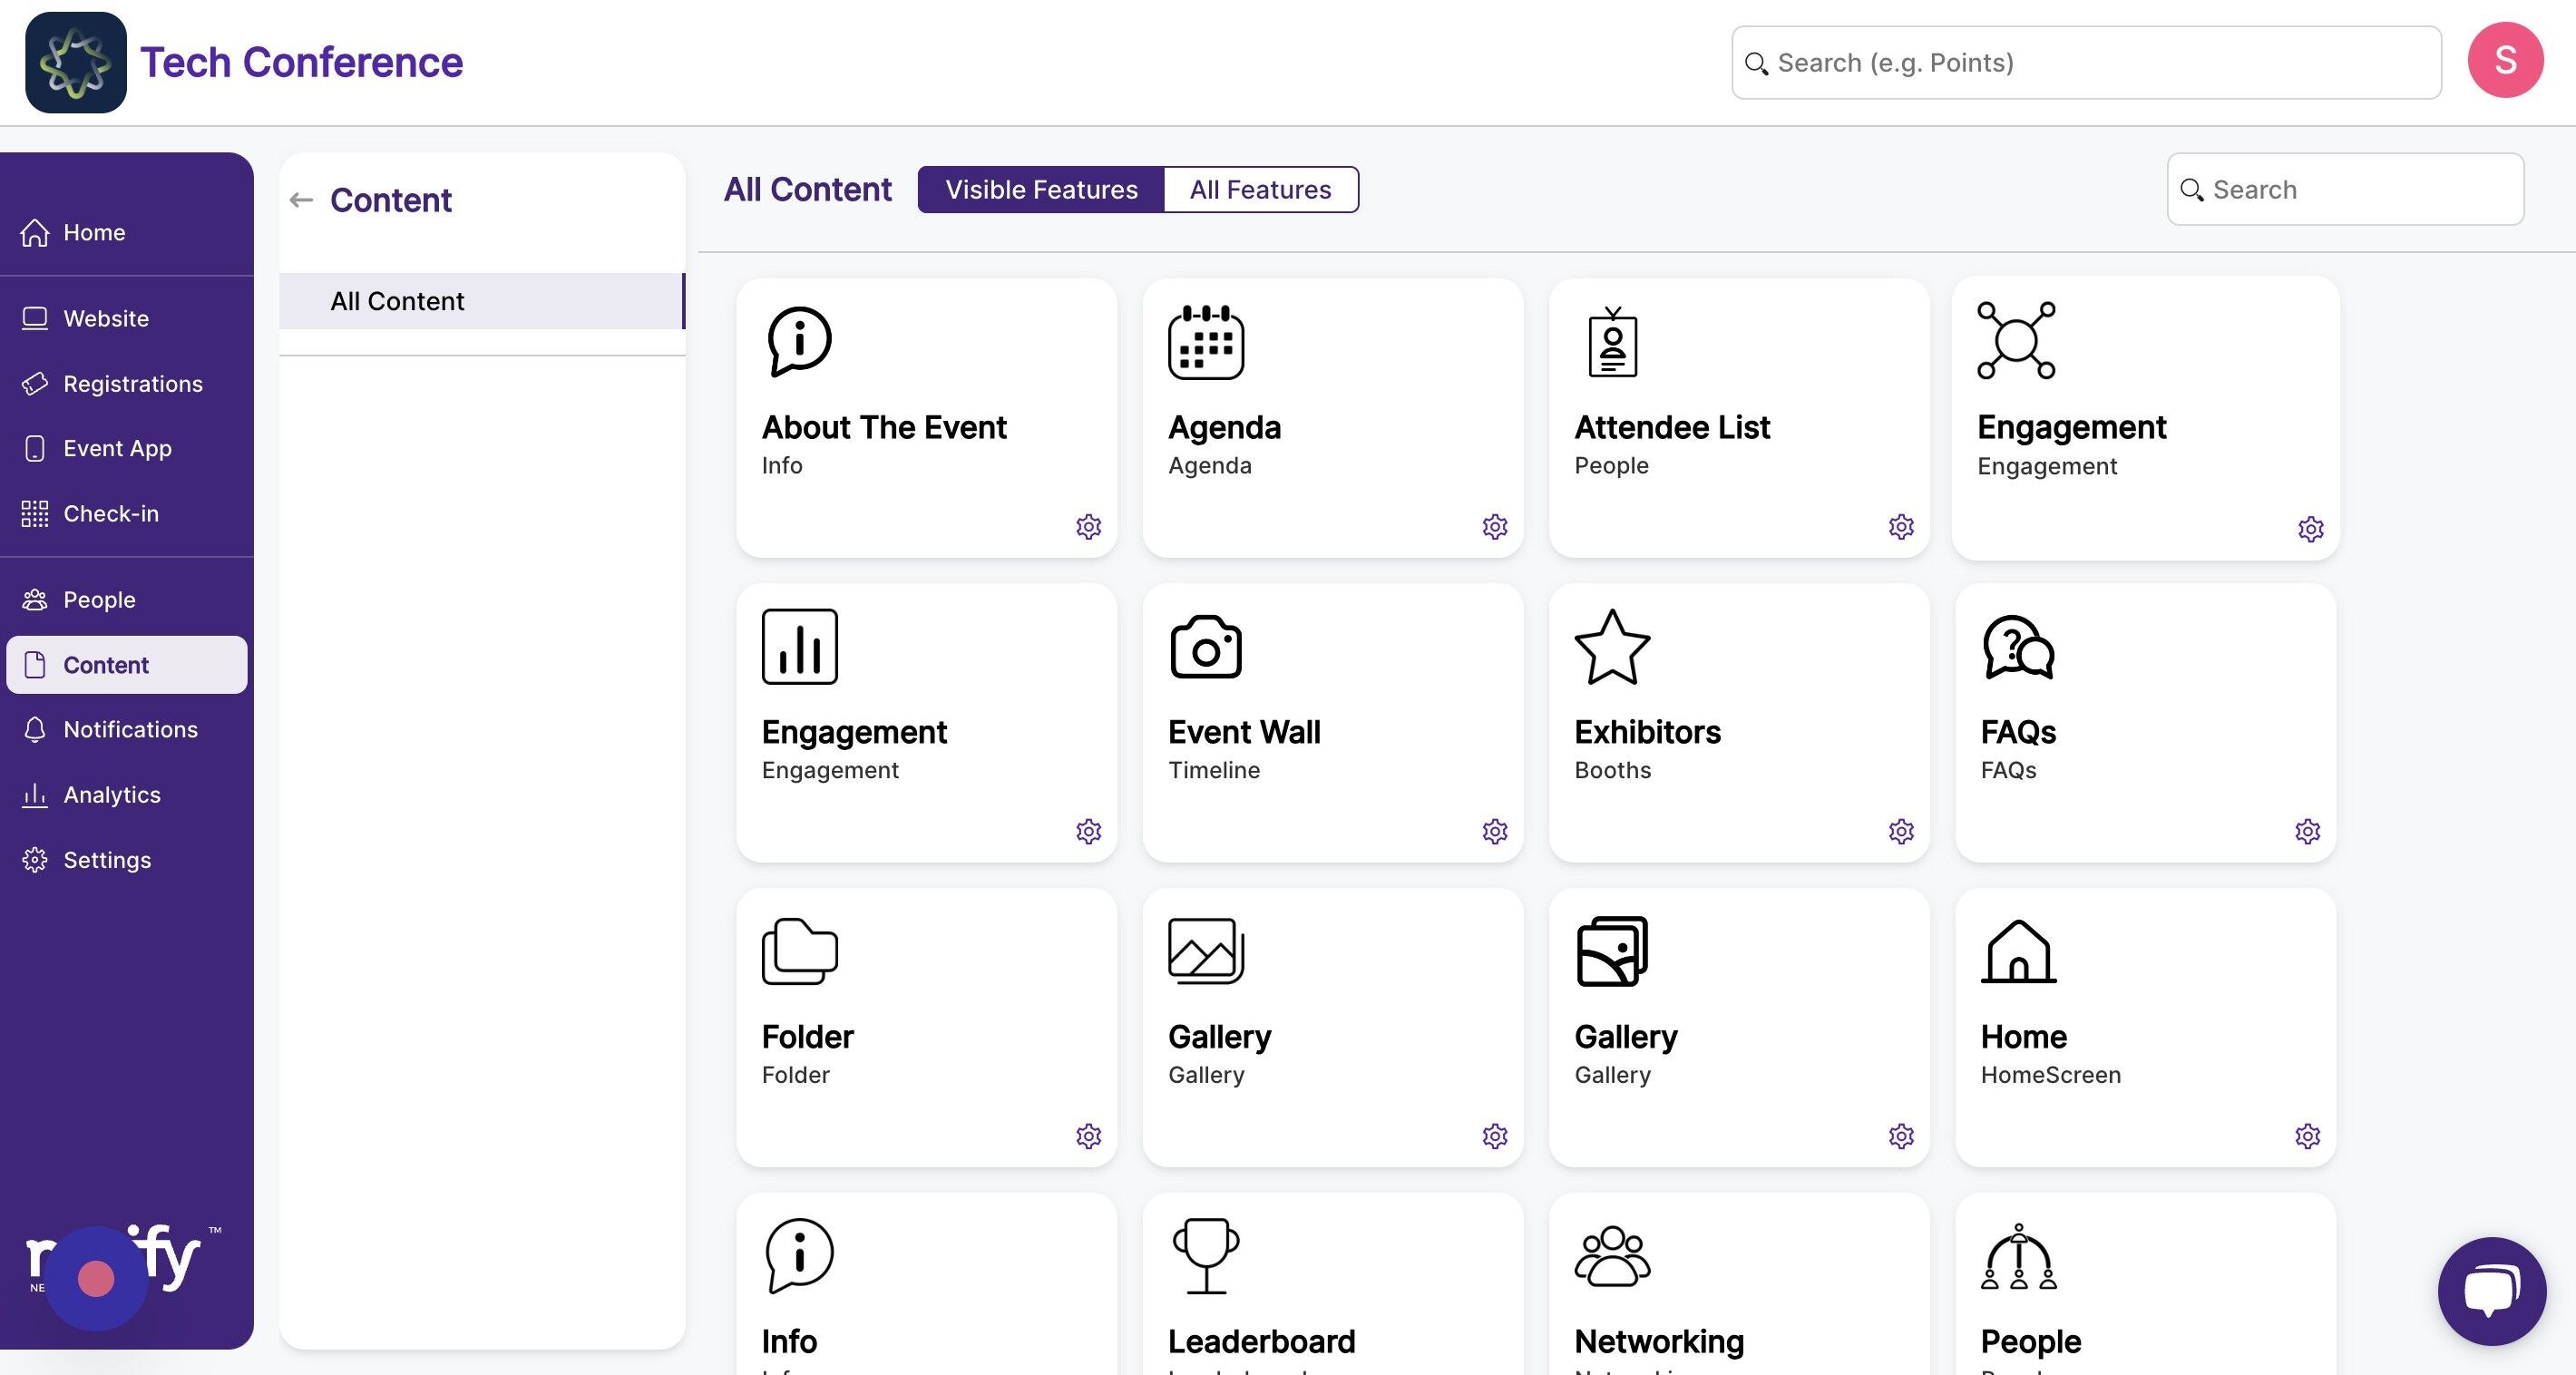Screen dimensions: 2576x1375
Task: Click the gear icon on Event Wall card
Action: (x=1494, y=831)
